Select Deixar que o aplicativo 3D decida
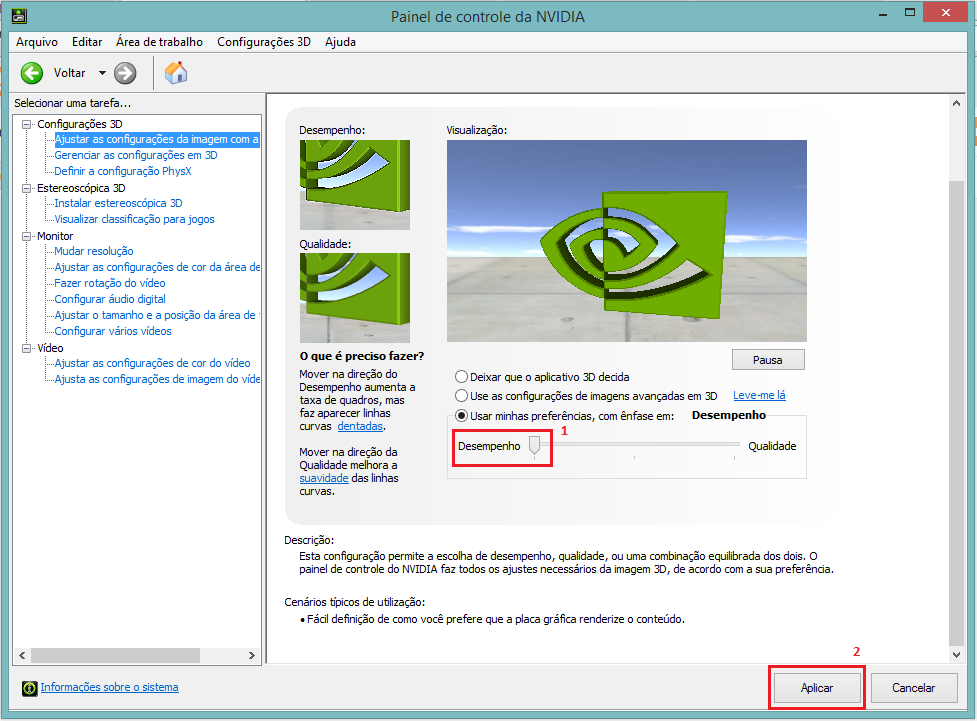The image size is (977, 721). 461,376
